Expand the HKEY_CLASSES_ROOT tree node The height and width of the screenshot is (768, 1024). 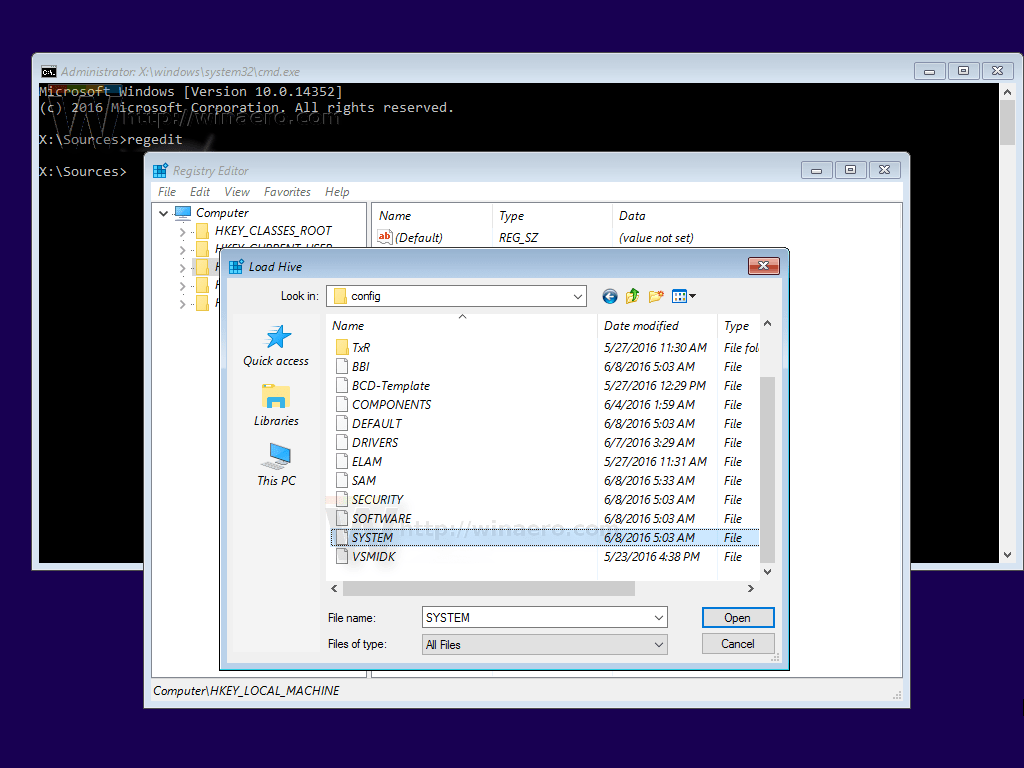tap(182, 231)
